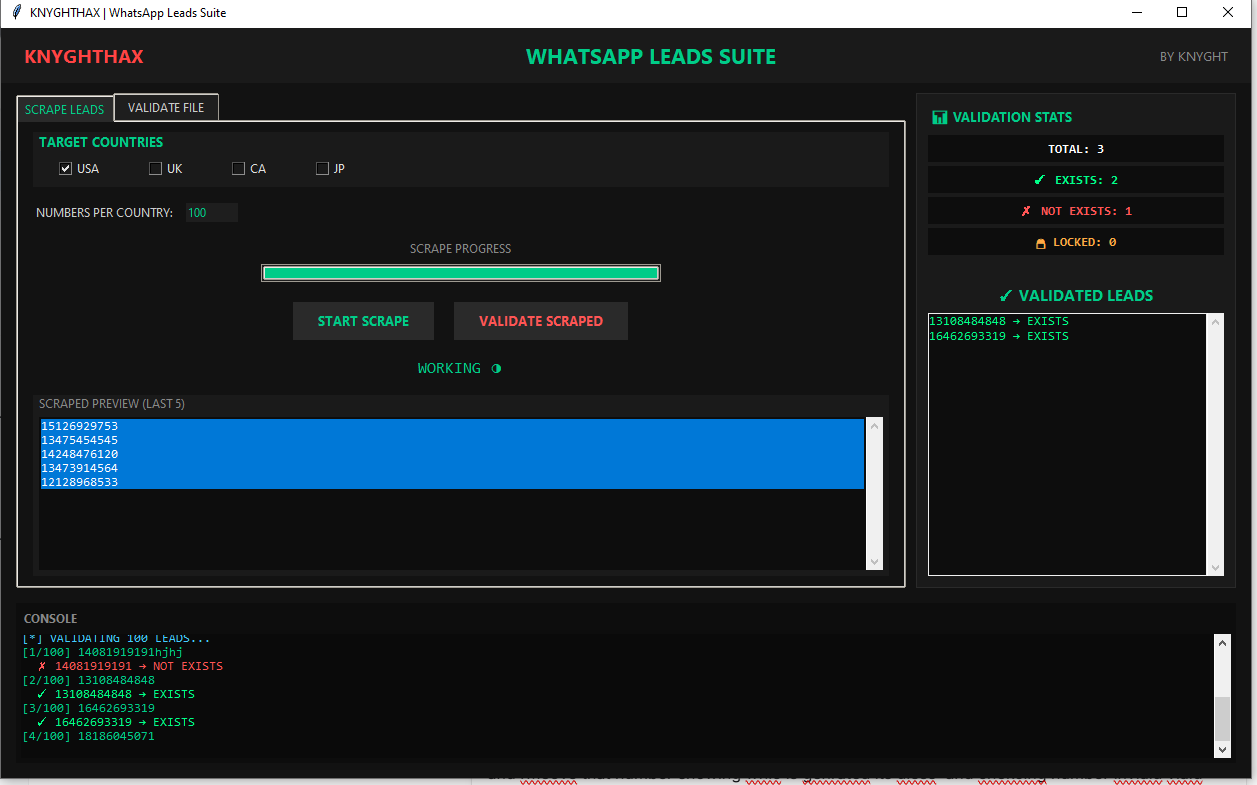Uncheck the USA country checkbox
The width and height of the screenshot is (1257, 785).
point(66,169)
